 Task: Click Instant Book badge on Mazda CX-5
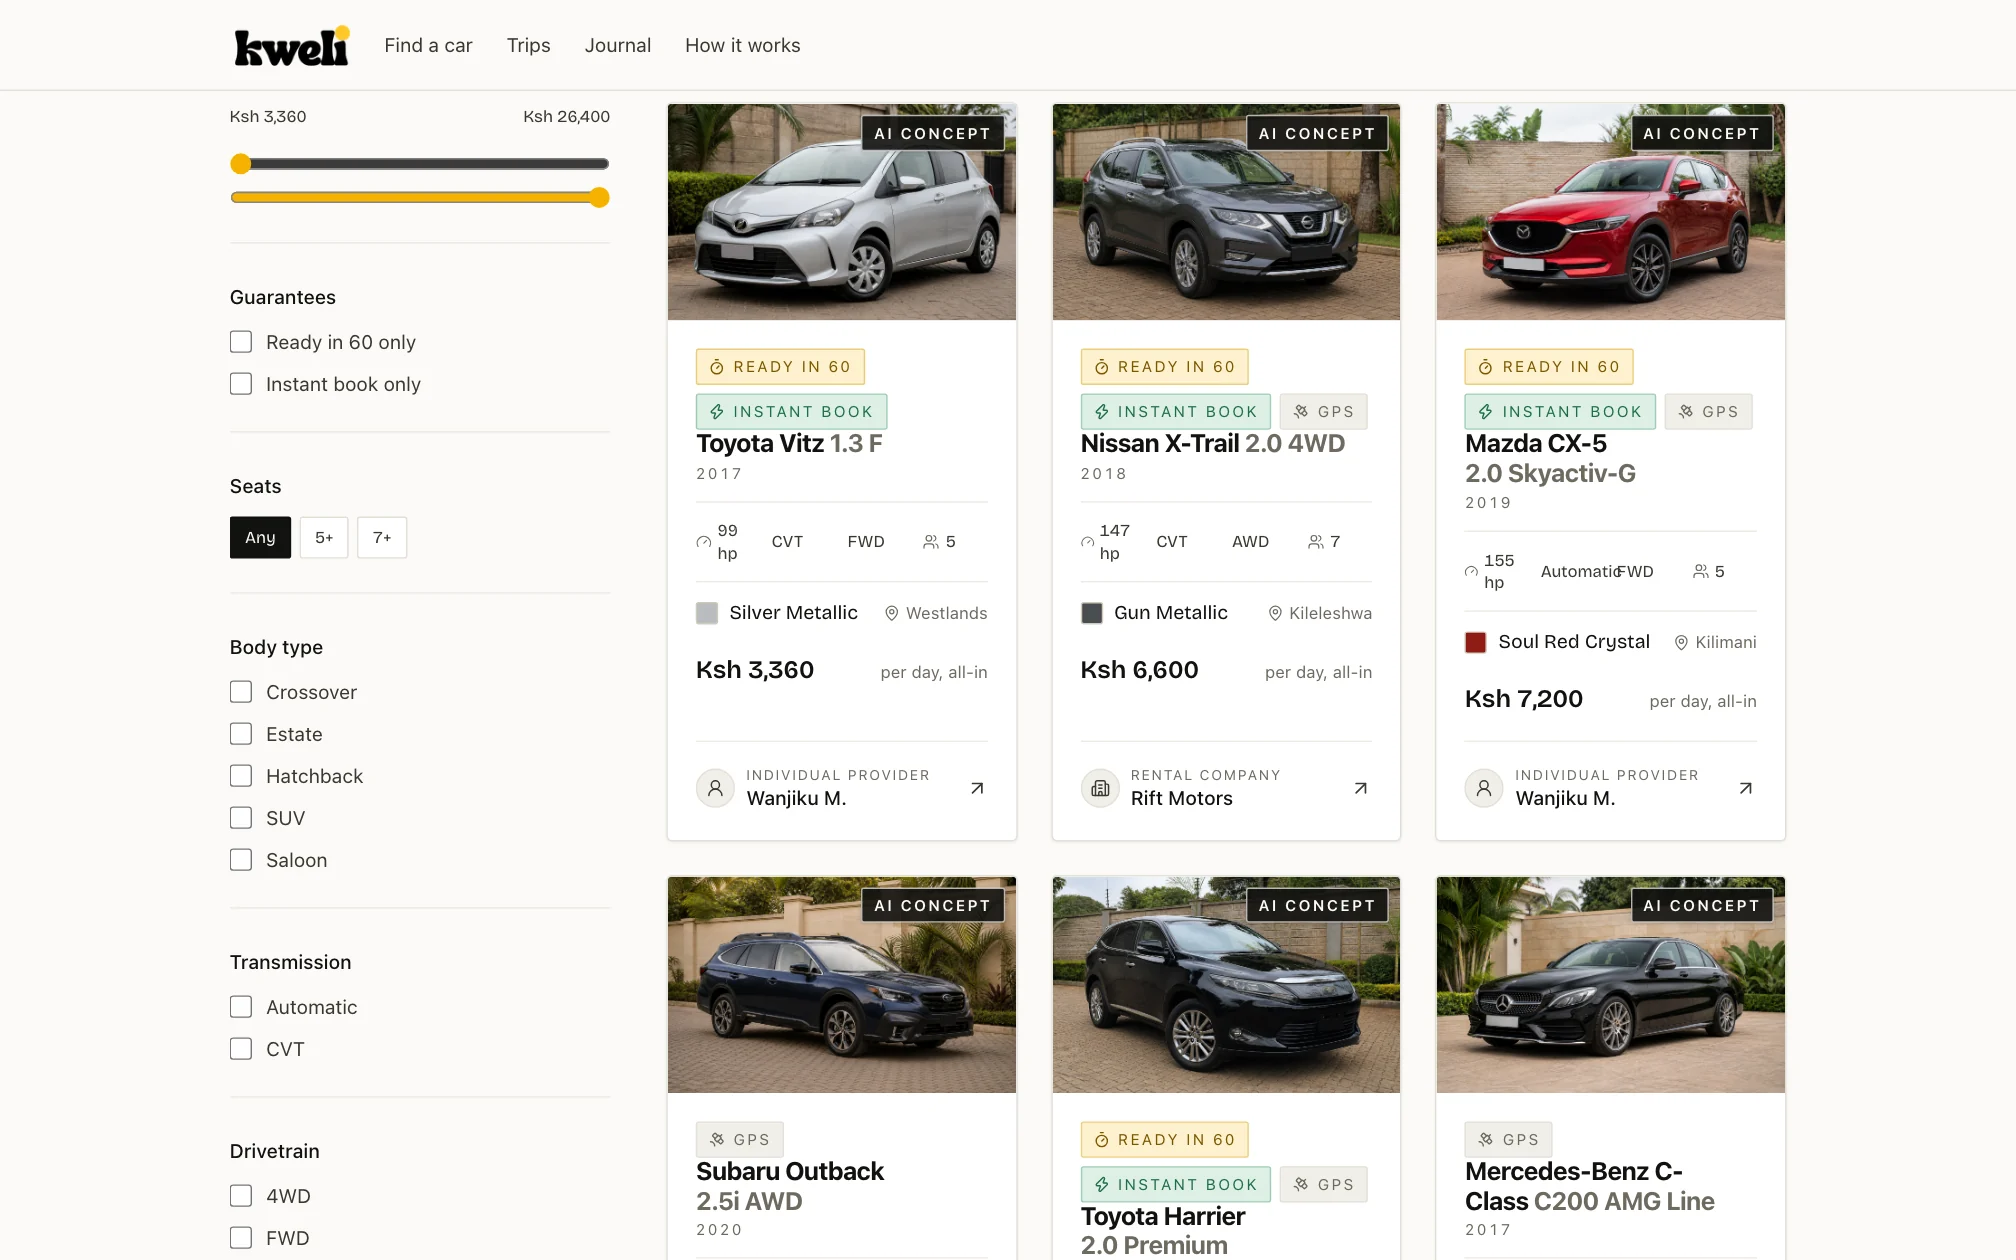tap(1560, 412)
